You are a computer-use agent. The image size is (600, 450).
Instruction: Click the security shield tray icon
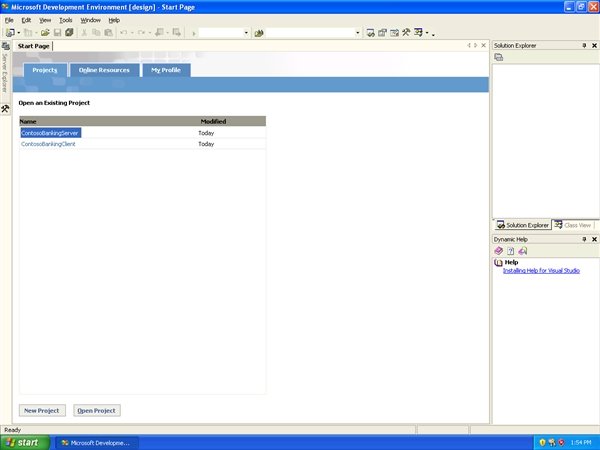pos(542,443)
